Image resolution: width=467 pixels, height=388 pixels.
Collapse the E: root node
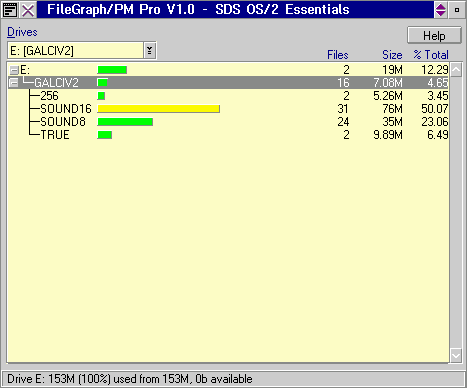[x=14, y=70]
